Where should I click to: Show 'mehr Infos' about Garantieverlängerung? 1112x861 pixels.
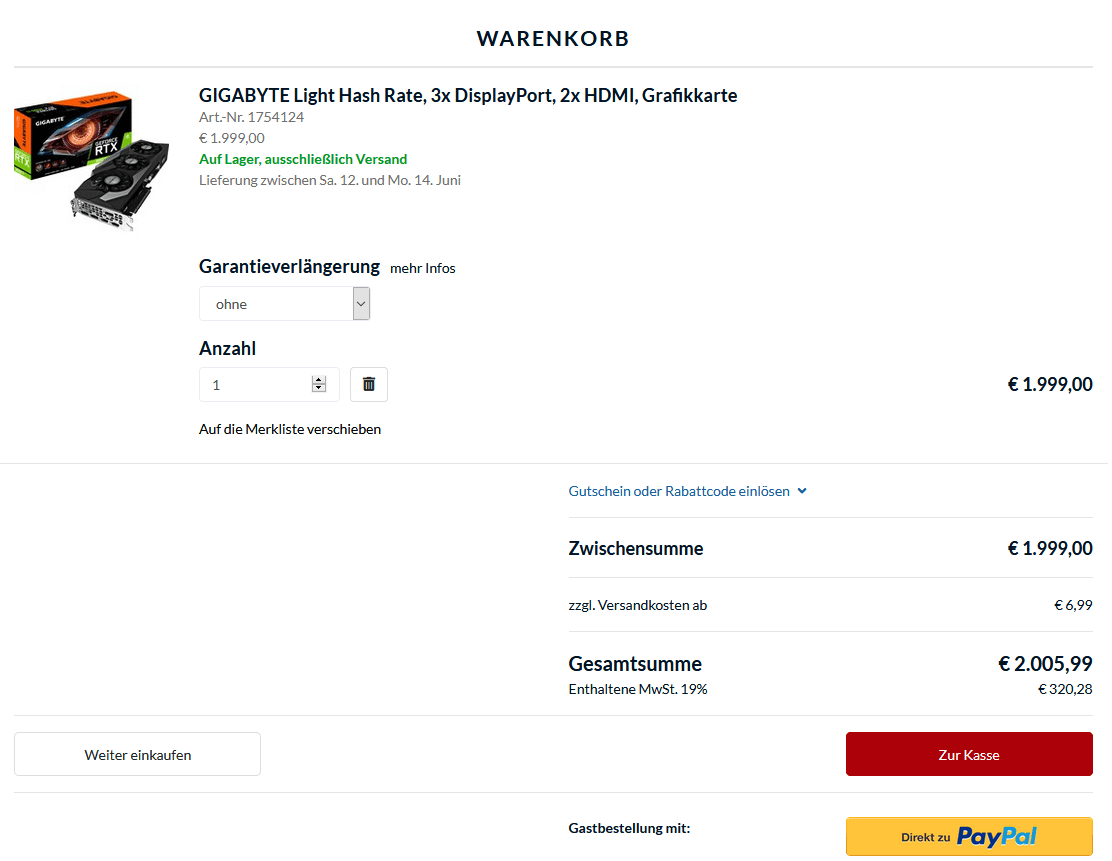[x=423, y=269]
